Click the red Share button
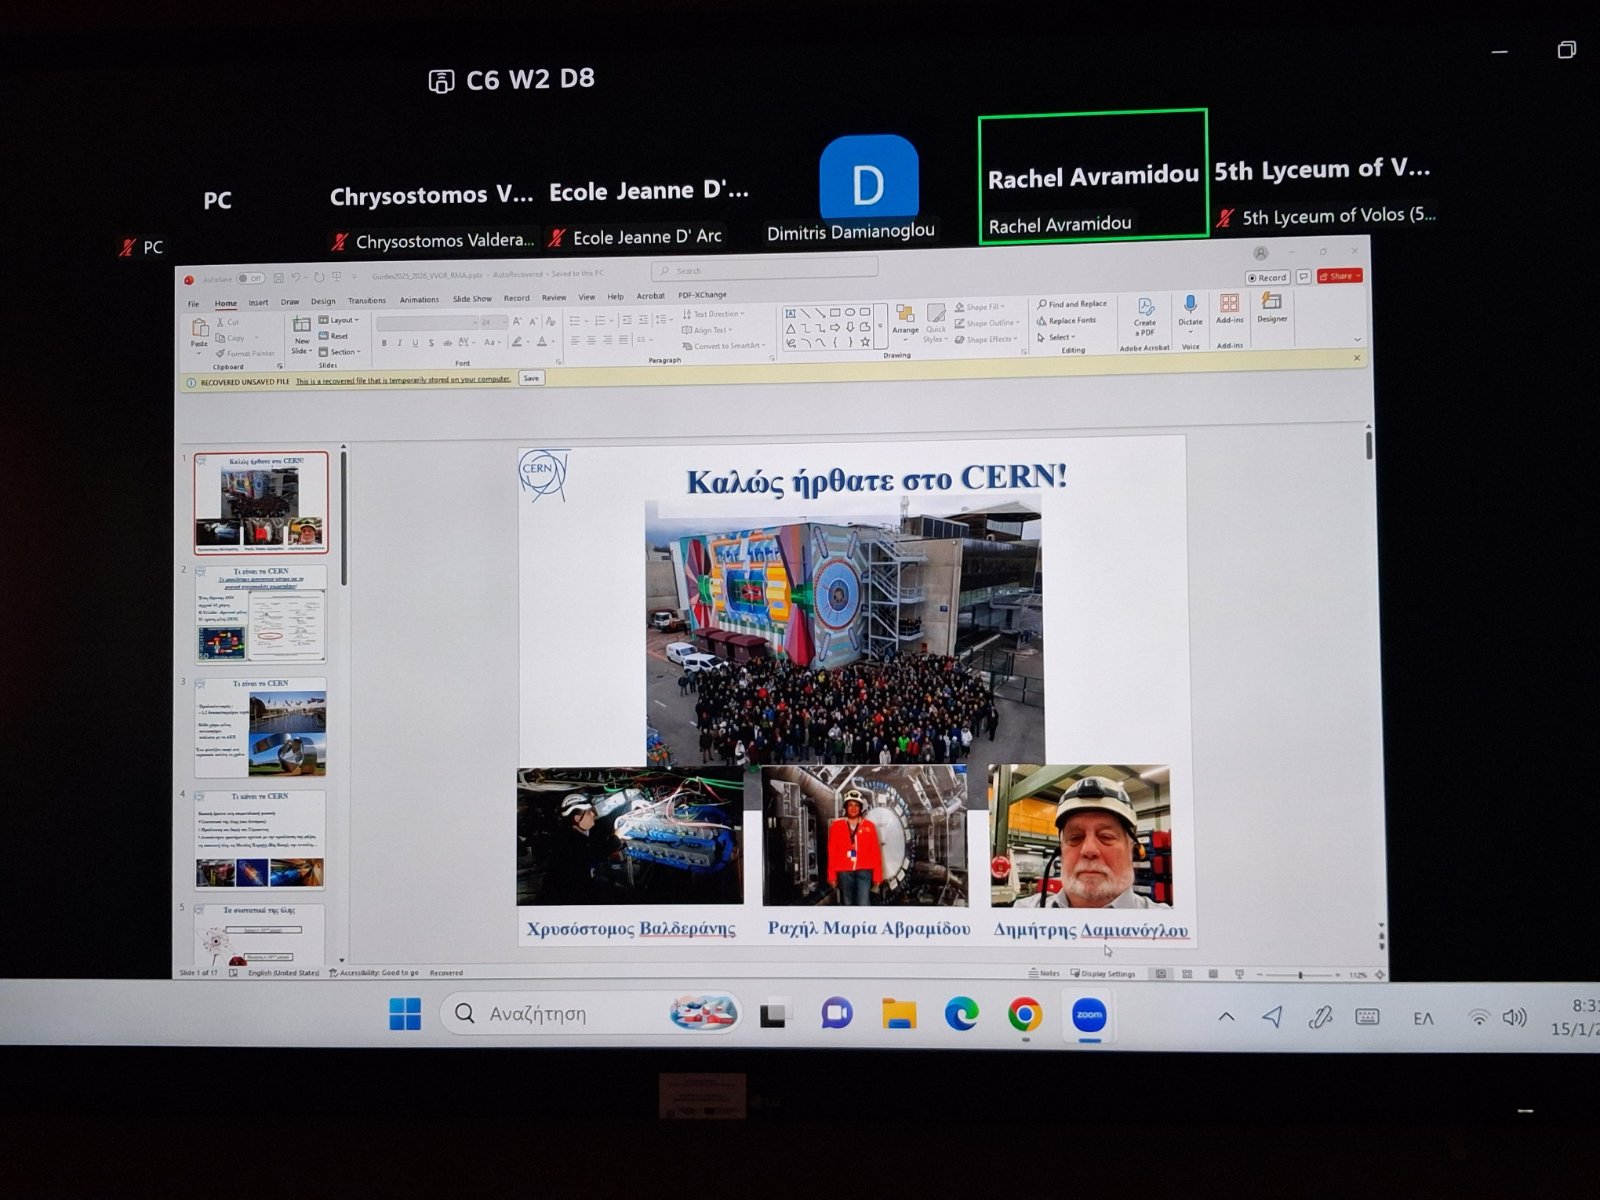Image resolution: width=1600 pixels, height=1200 pixels. pos(1339,276)
